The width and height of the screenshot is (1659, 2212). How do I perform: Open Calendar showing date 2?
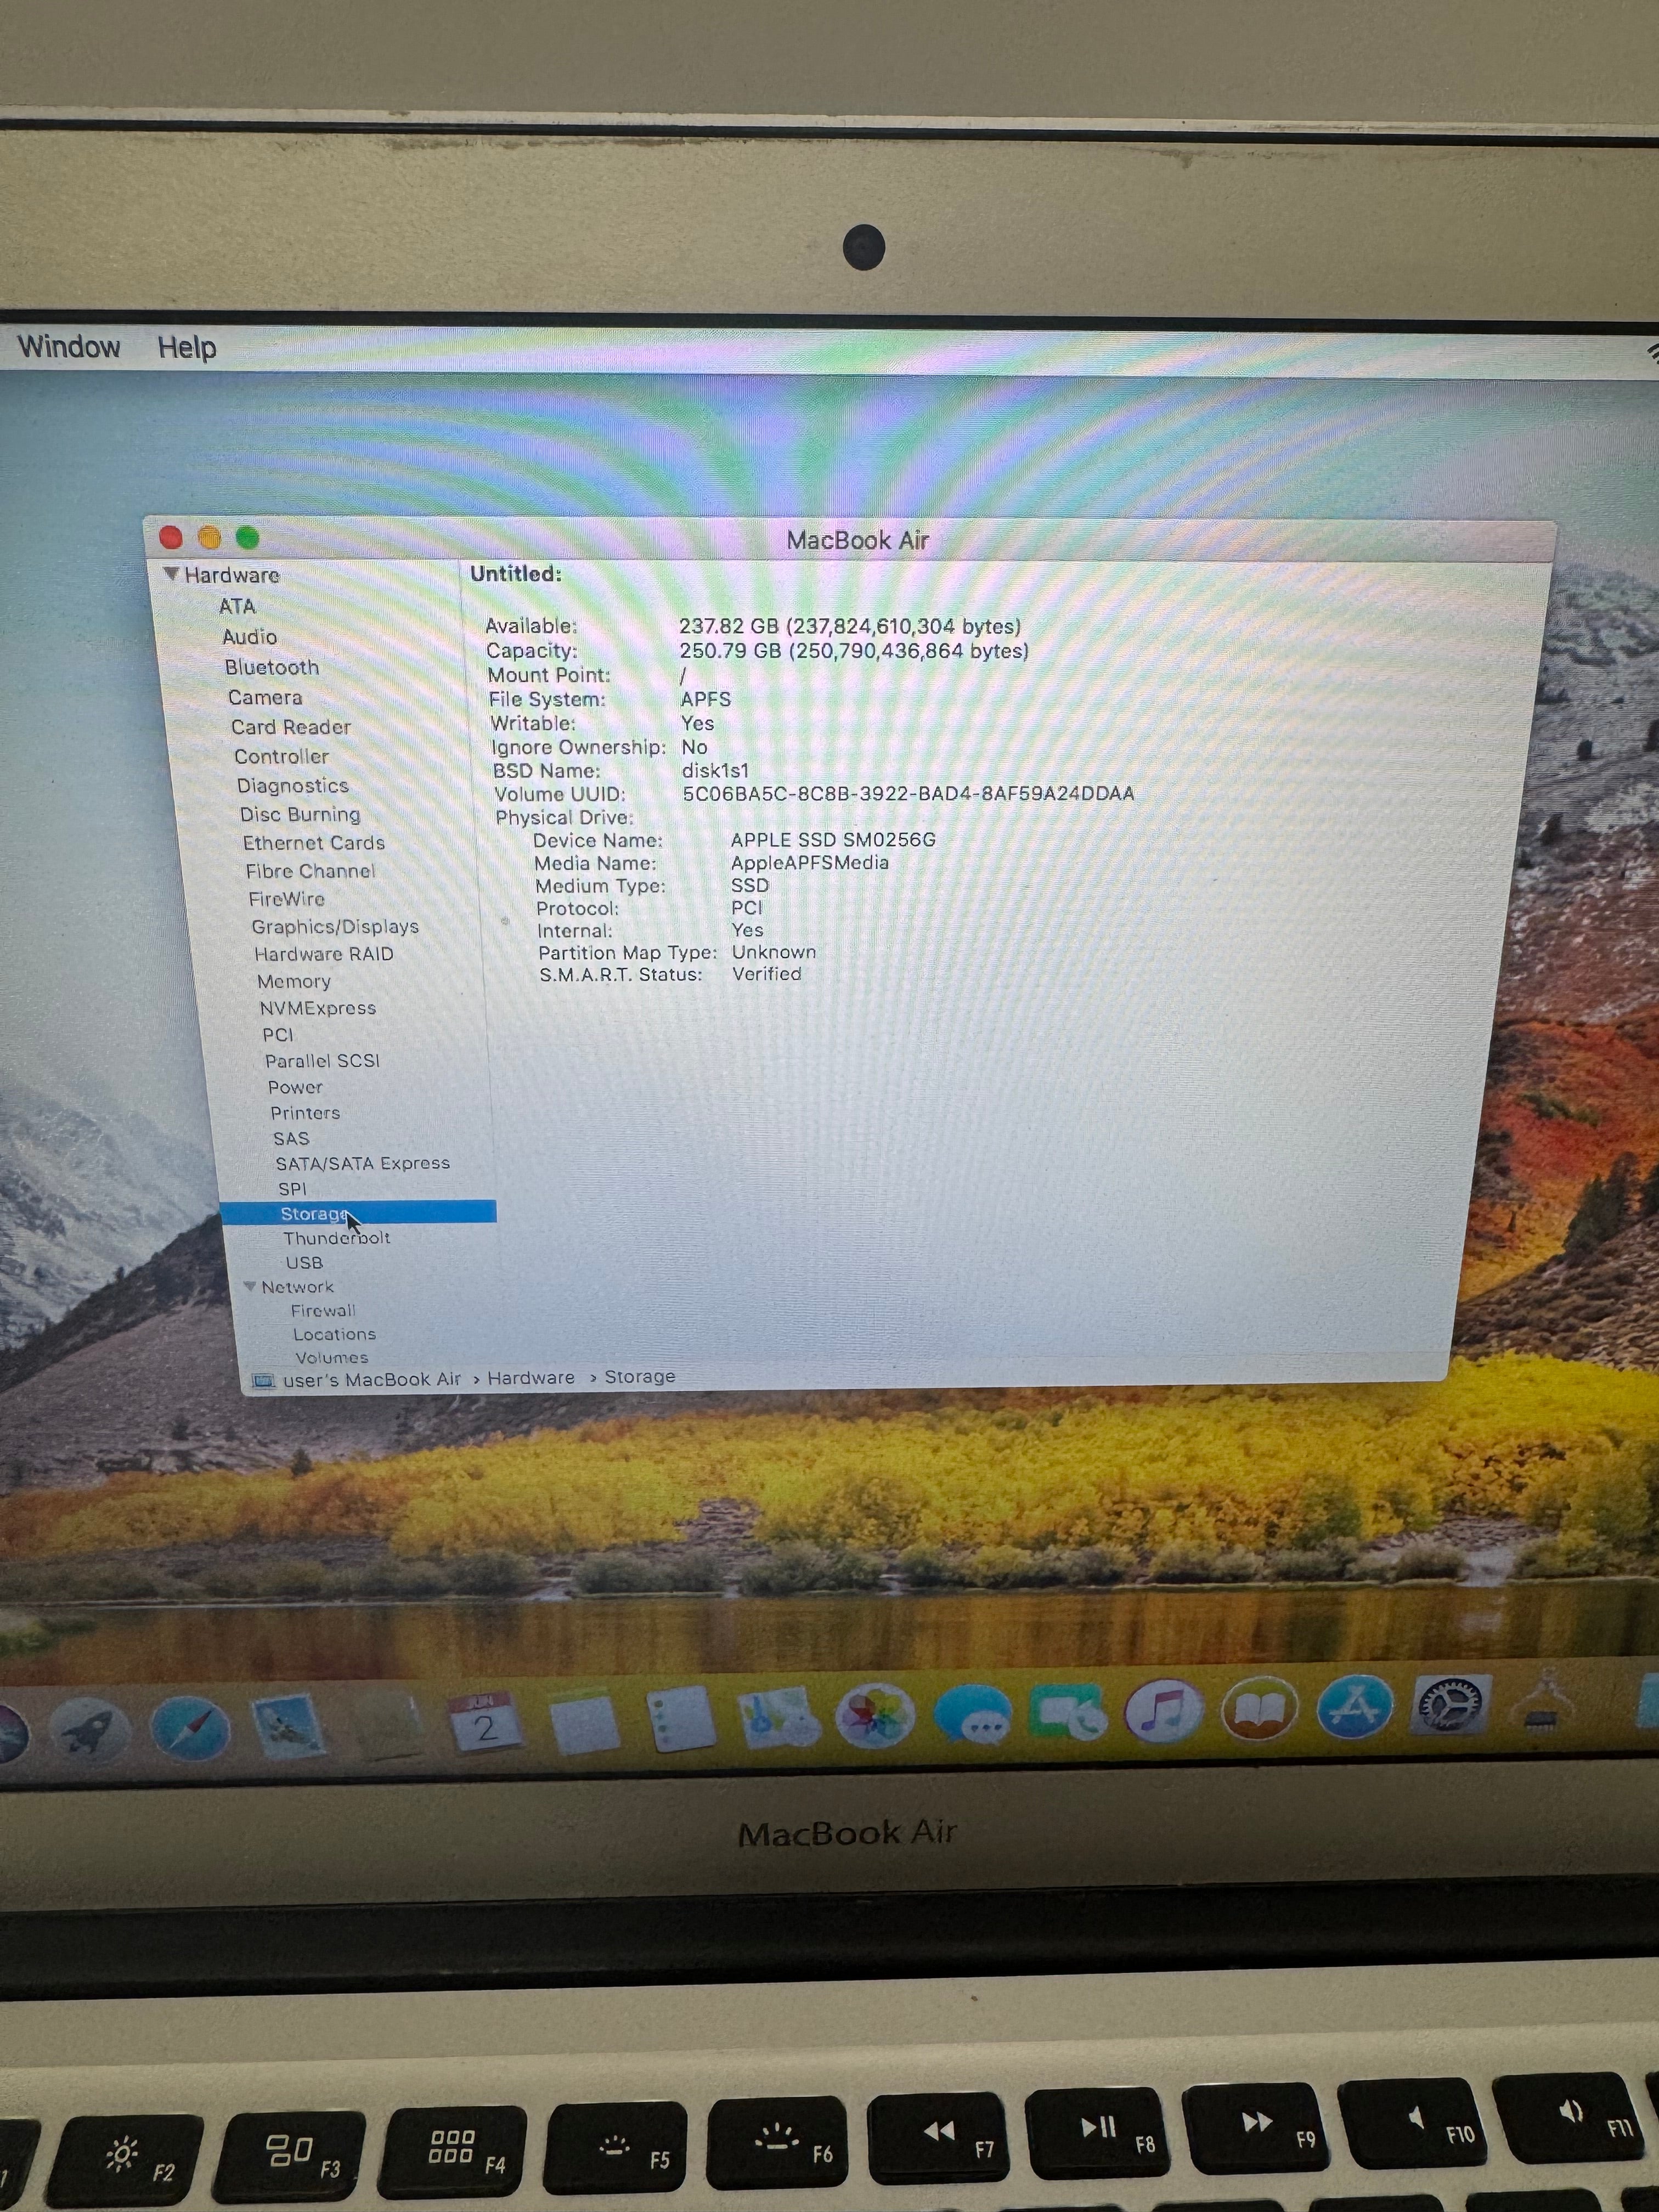click(484, 1722)
